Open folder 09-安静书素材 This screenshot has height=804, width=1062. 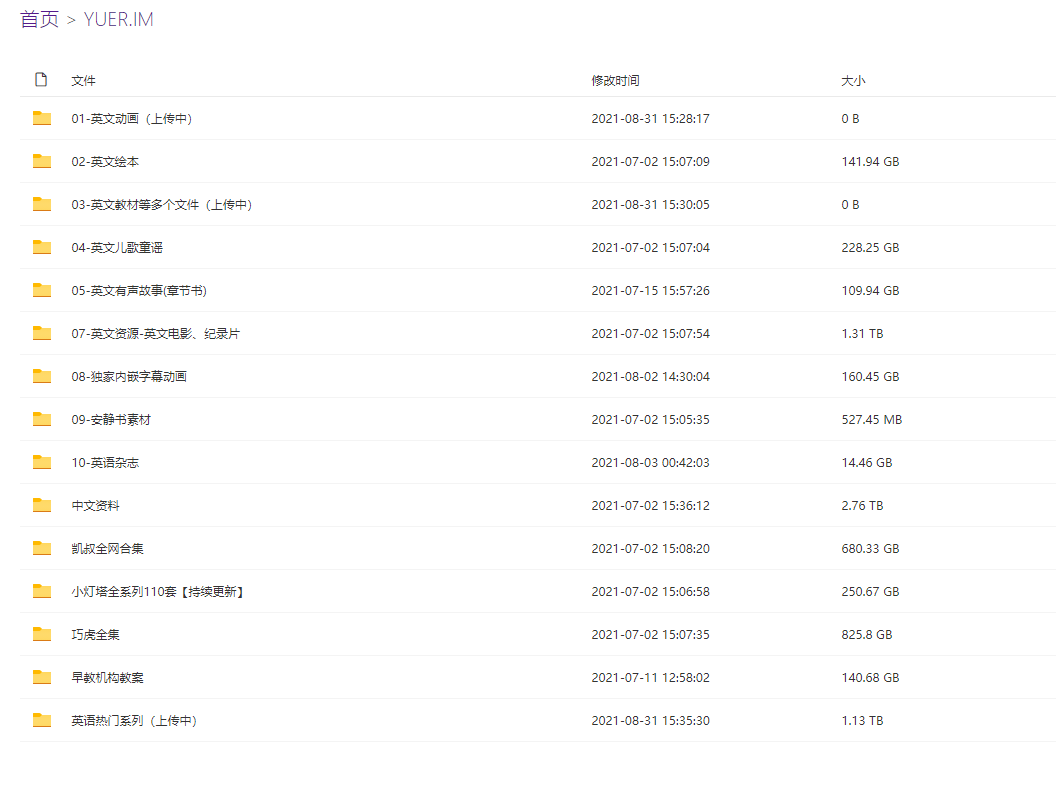coord(111,420)
